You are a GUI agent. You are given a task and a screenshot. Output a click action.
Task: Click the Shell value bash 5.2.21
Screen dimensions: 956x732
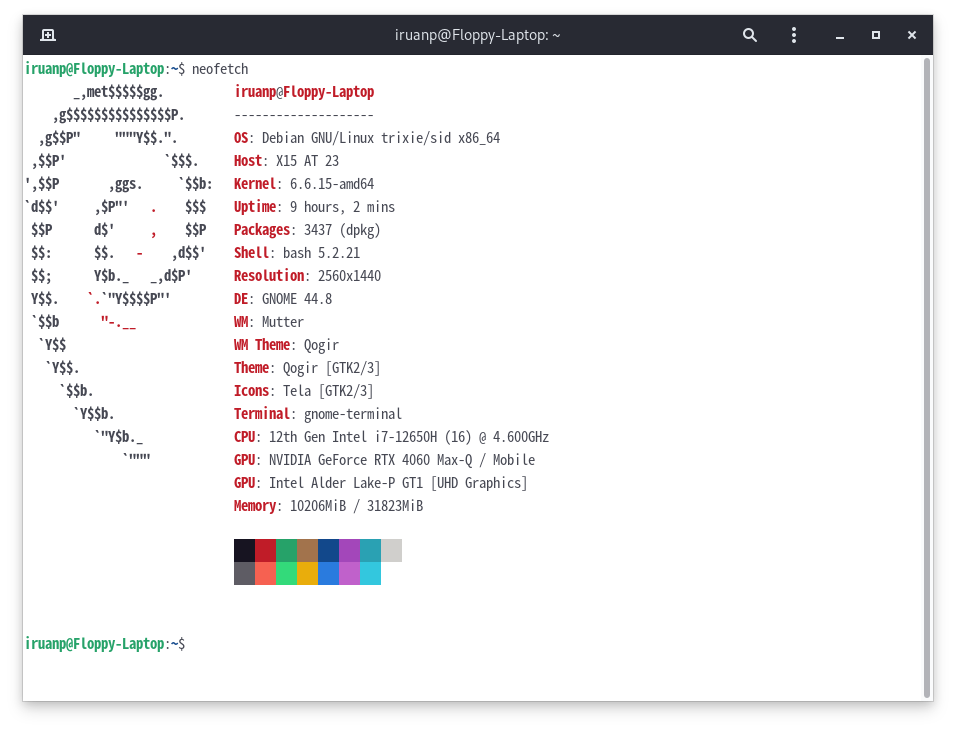click(x=321, y=253)
